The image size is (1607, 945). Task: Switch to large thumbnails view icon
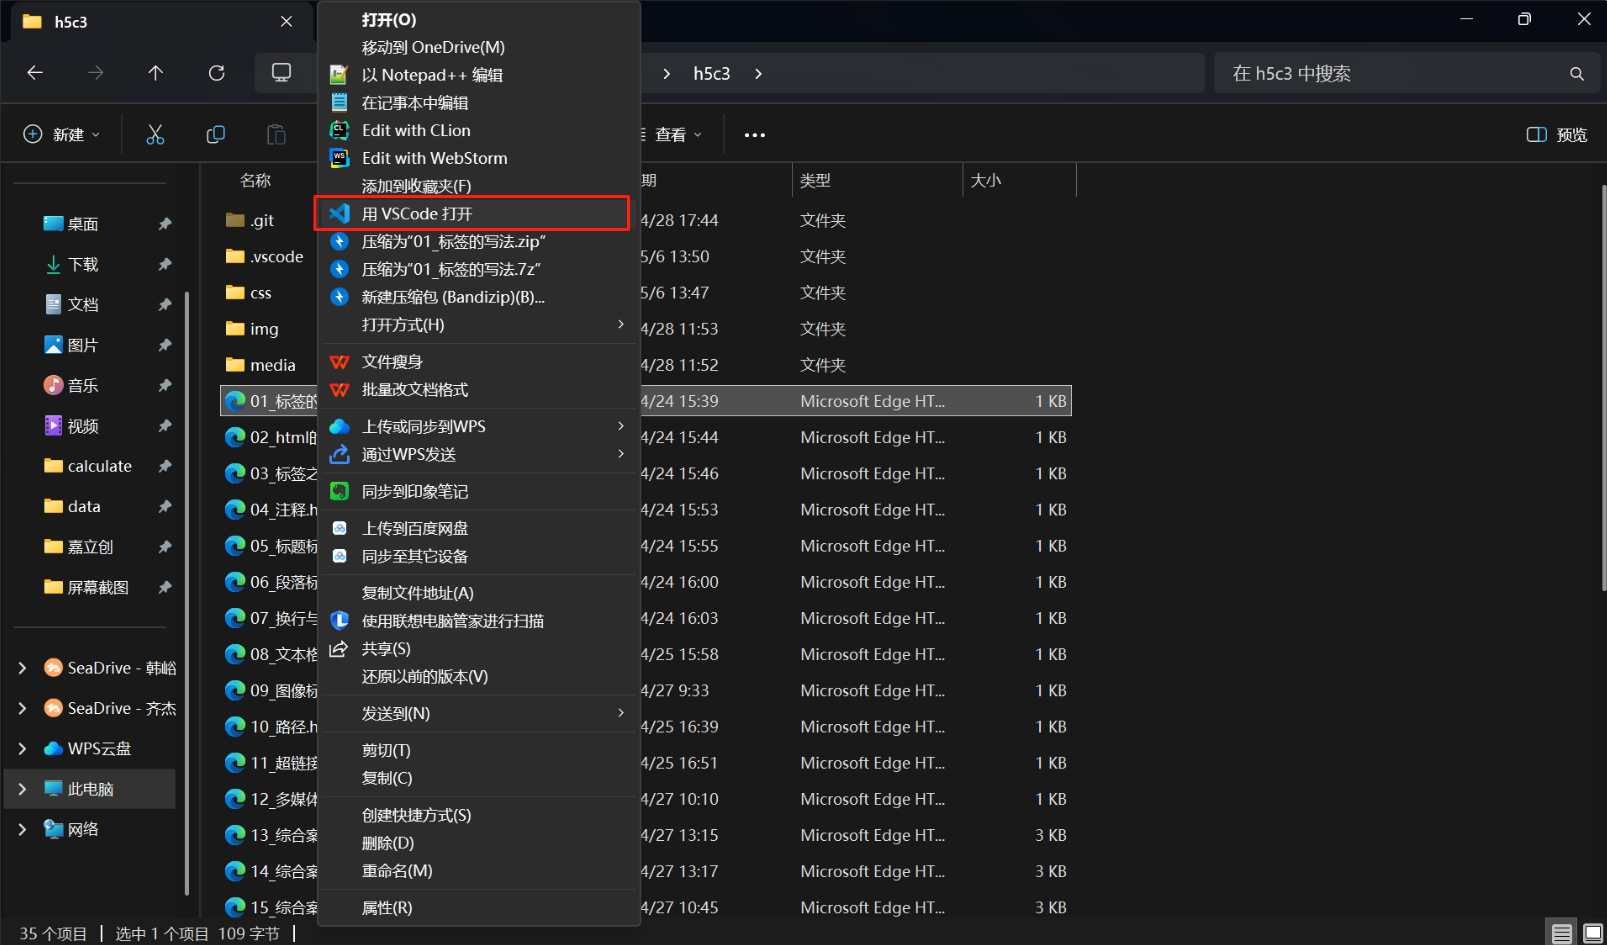pos(1593,933)
